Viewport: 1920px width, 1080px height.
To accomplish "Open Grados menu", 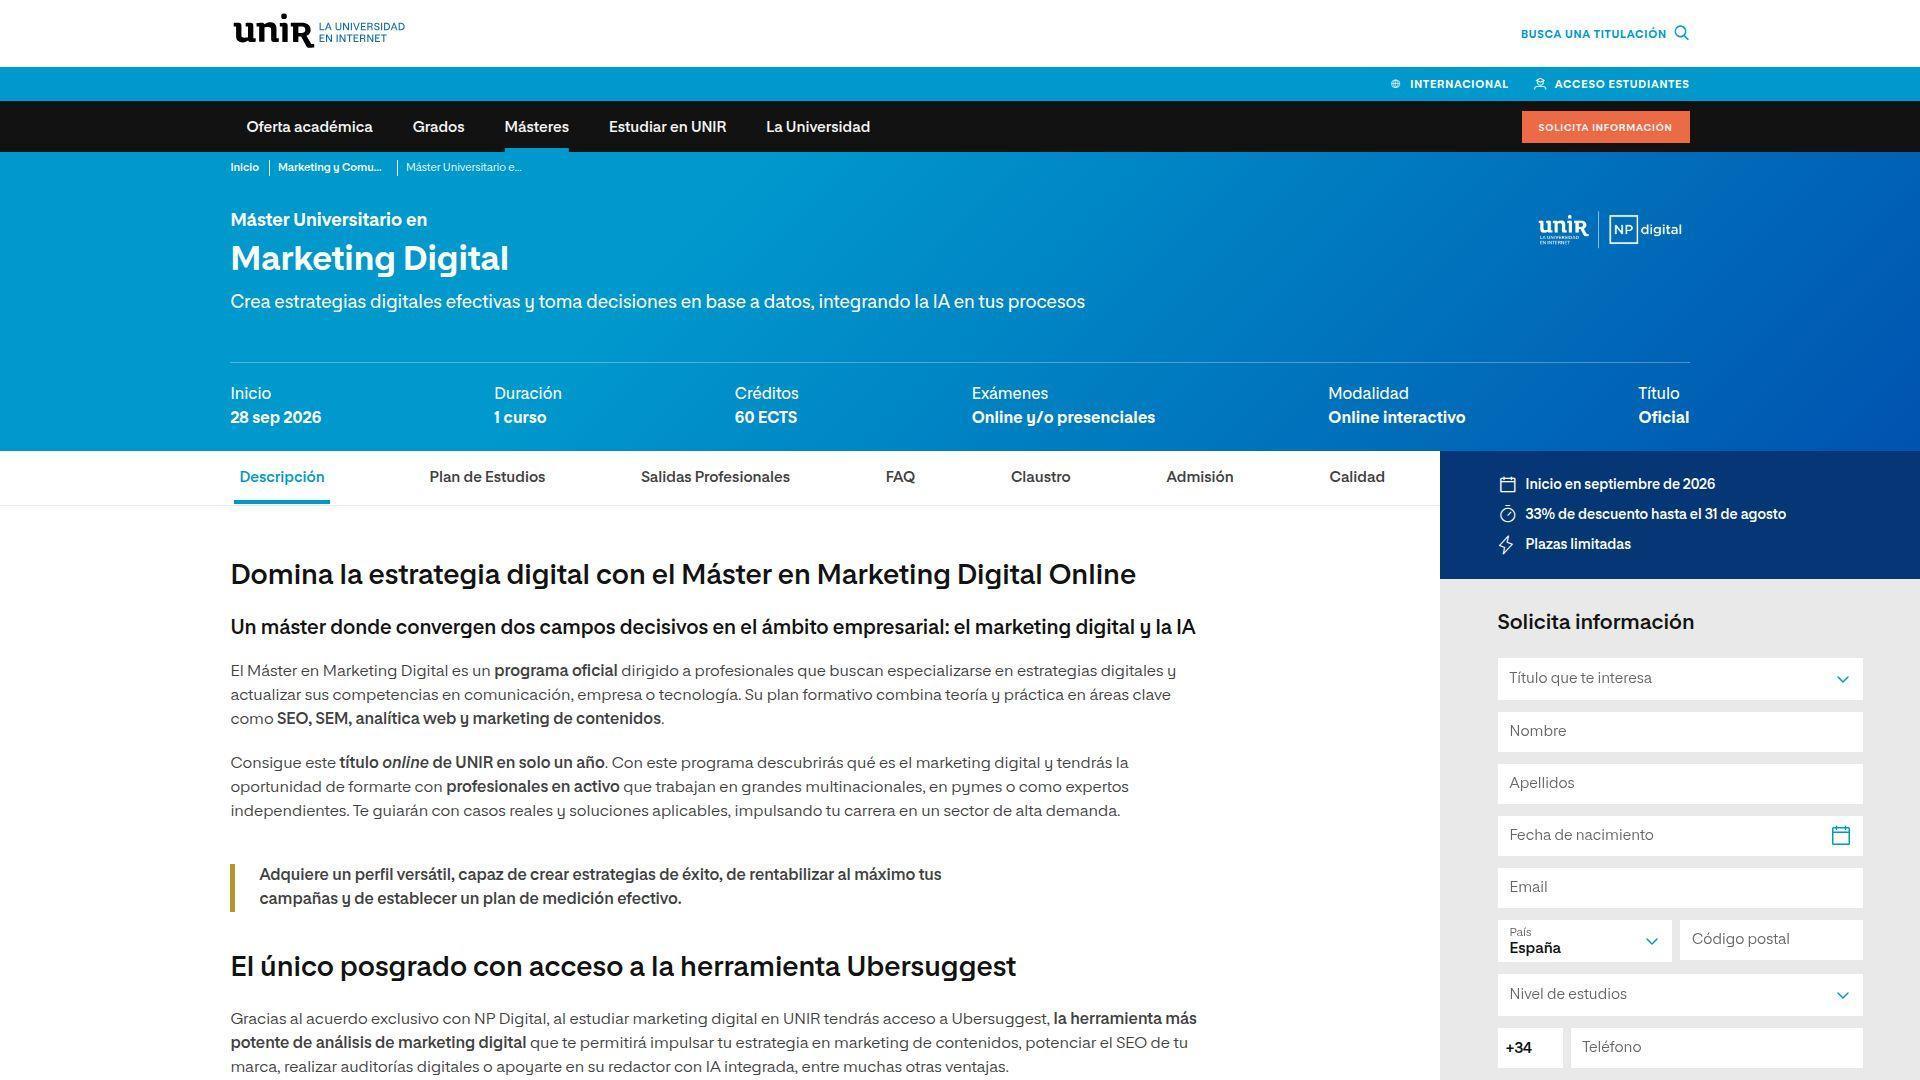I will coord(438,127).
